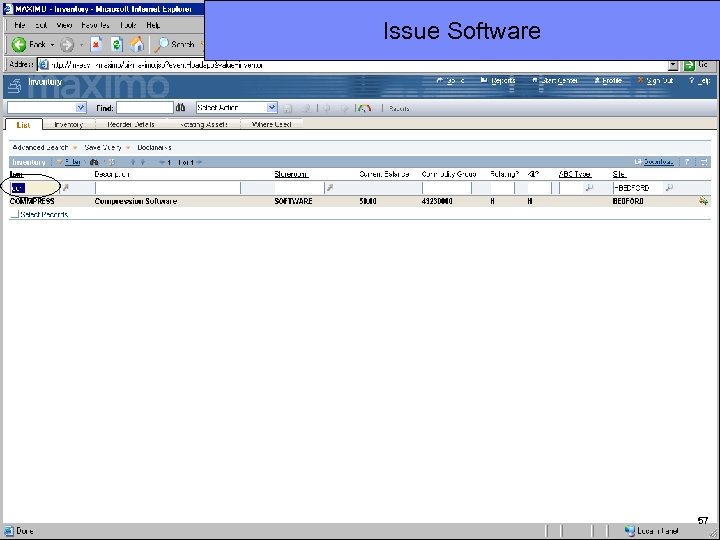
Task: Open the address bar dropdown arrow
Action: tap(673, 65)
